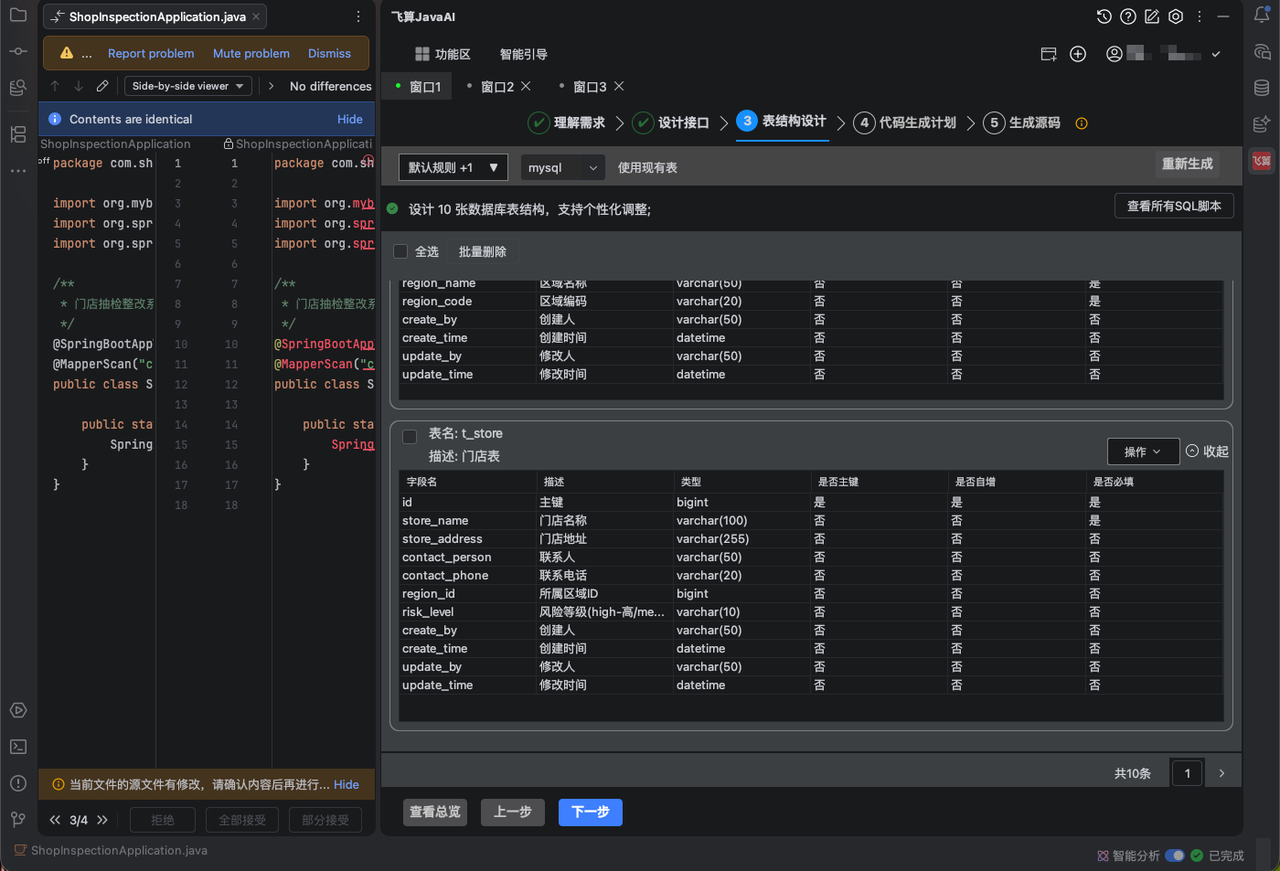Open the Side-by-side viewer dropdown

point(188,86)
